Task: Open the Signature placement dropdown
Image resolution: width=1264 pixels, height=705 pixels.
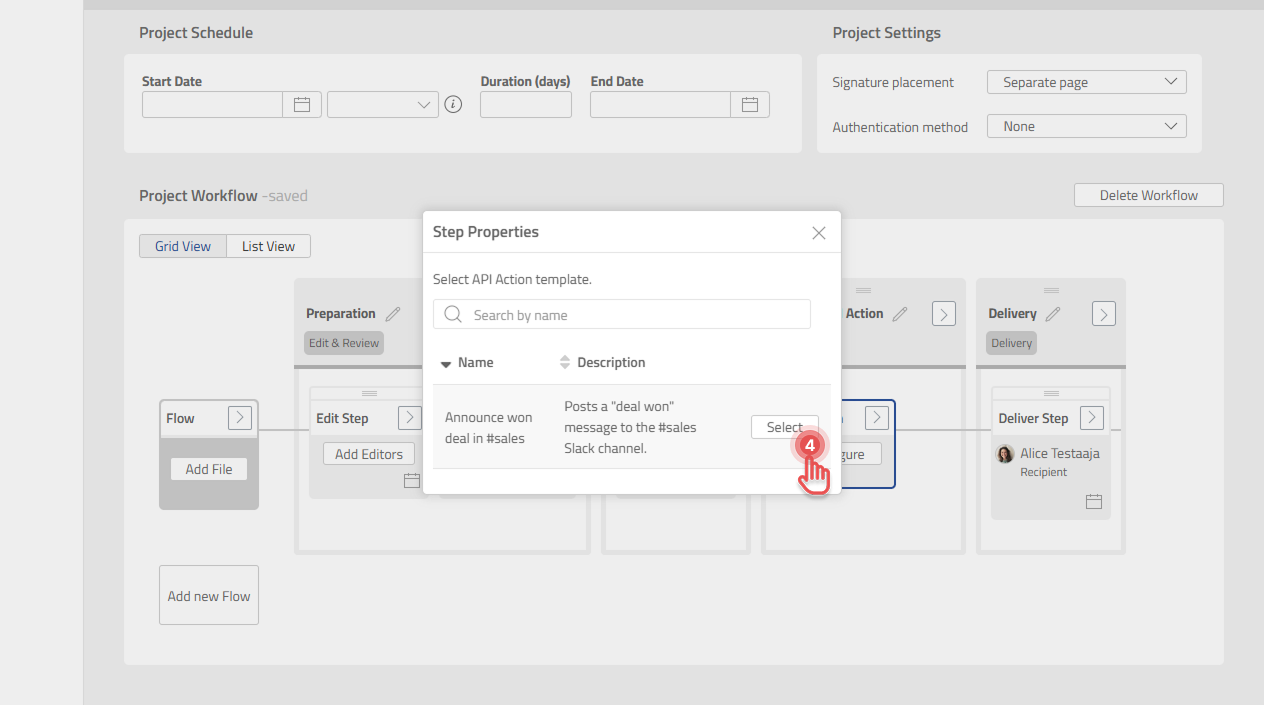Action: [x=1087, y=82]
